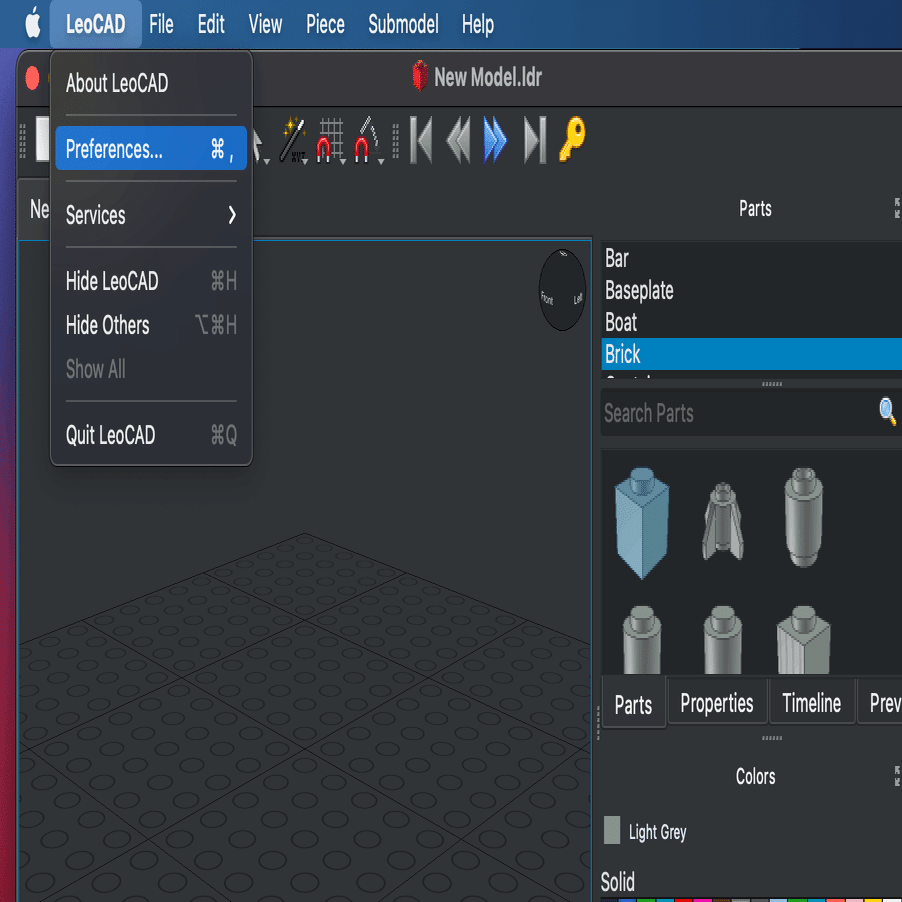Choose Hide LeoCAD
Viewport: 902px width, 902px height.
coord(151,281)
